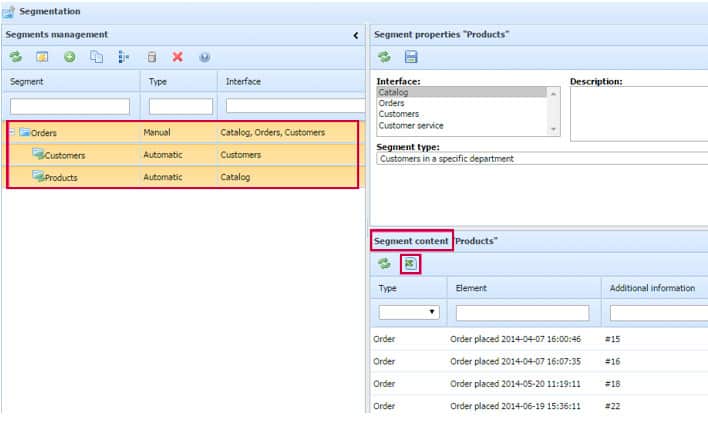The height and width of the screenshot is (430, 708).
Task: Open the Type filter dropdown in Segment content
Action: (x=409, y=312)
